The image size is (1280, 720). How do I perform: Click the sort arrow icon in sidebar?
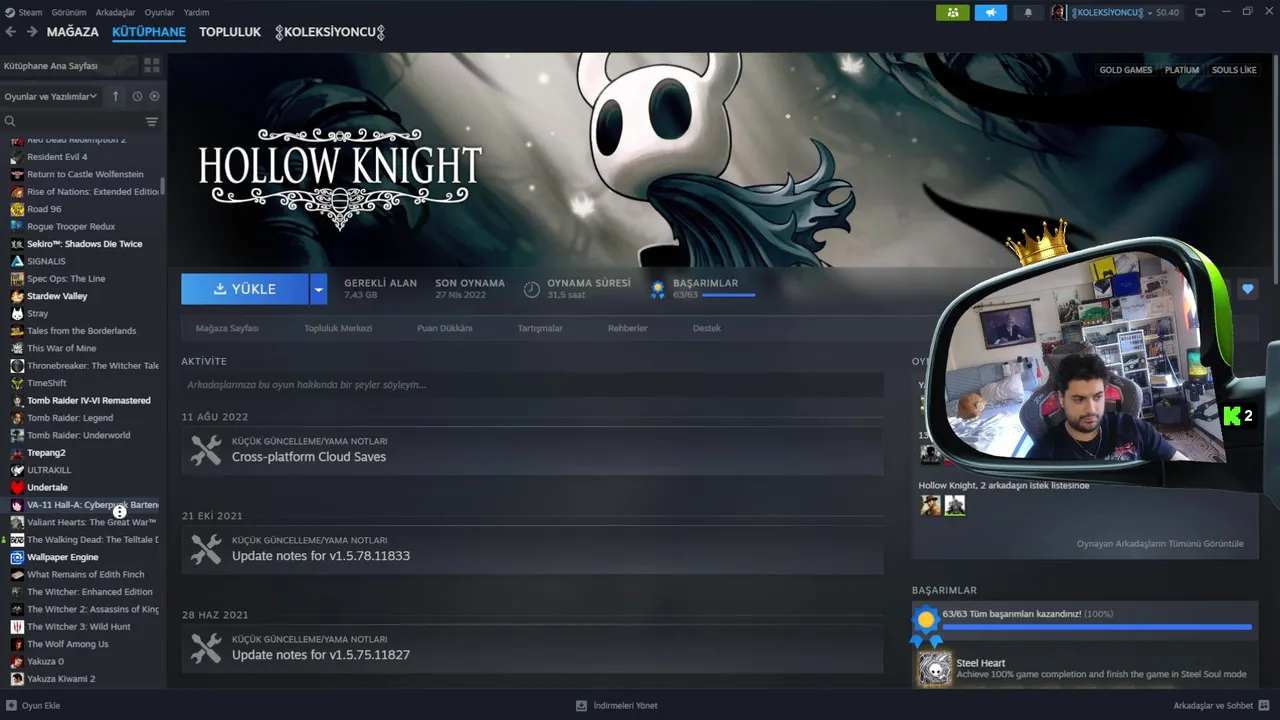pos(116,96)
